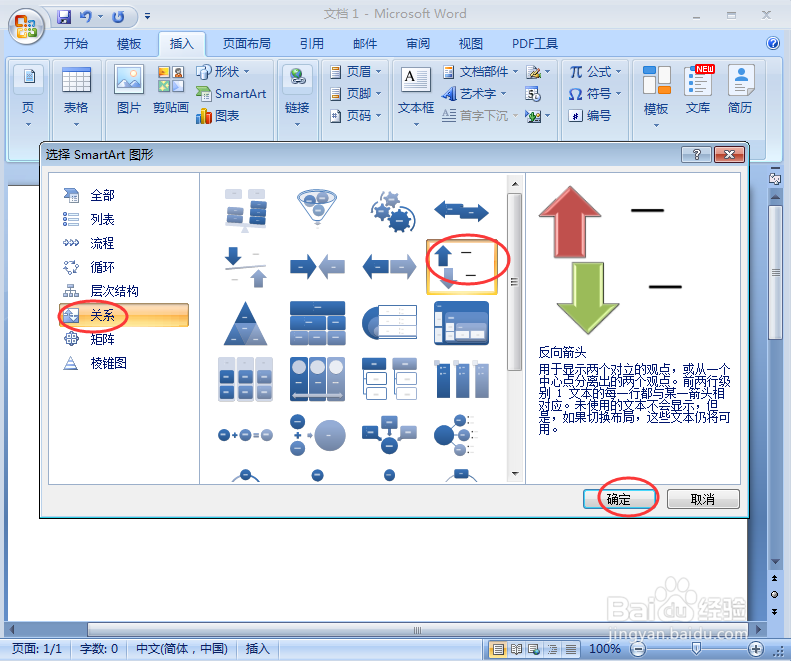Screen dimensions: 791x661
Task: Open the 审阅 ribbon tab
Action: (418, 43)
